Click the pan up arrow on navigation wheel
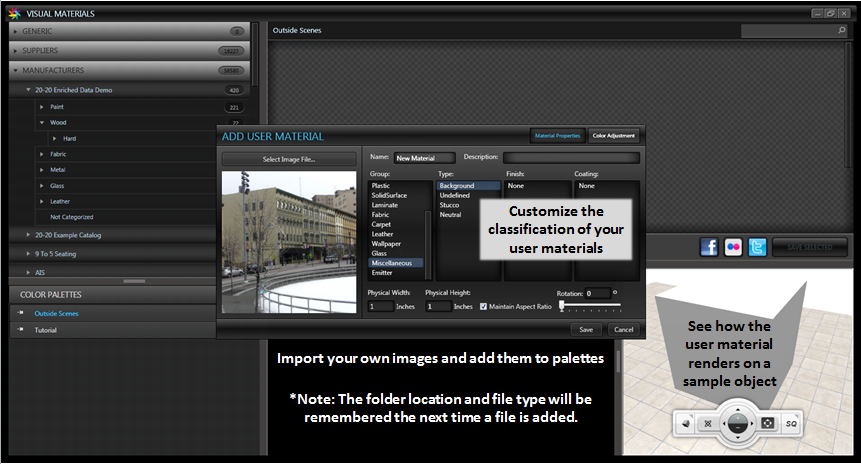Screen dimensions: 861x464 (x=737, y=410)
